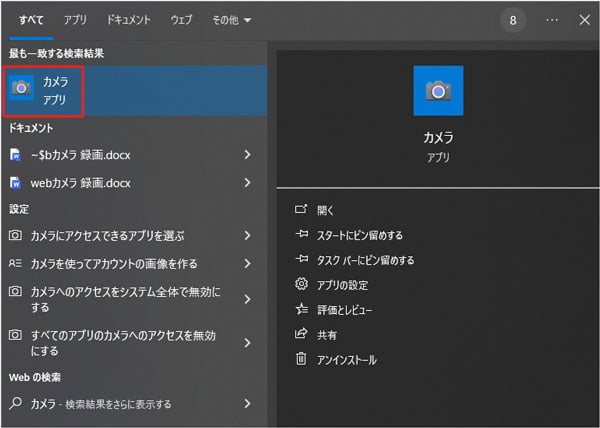Screen dimensions: 600x428
Task: Click pin icon for タスク バーにピン留めする
Action: click(x=302, y=259)
